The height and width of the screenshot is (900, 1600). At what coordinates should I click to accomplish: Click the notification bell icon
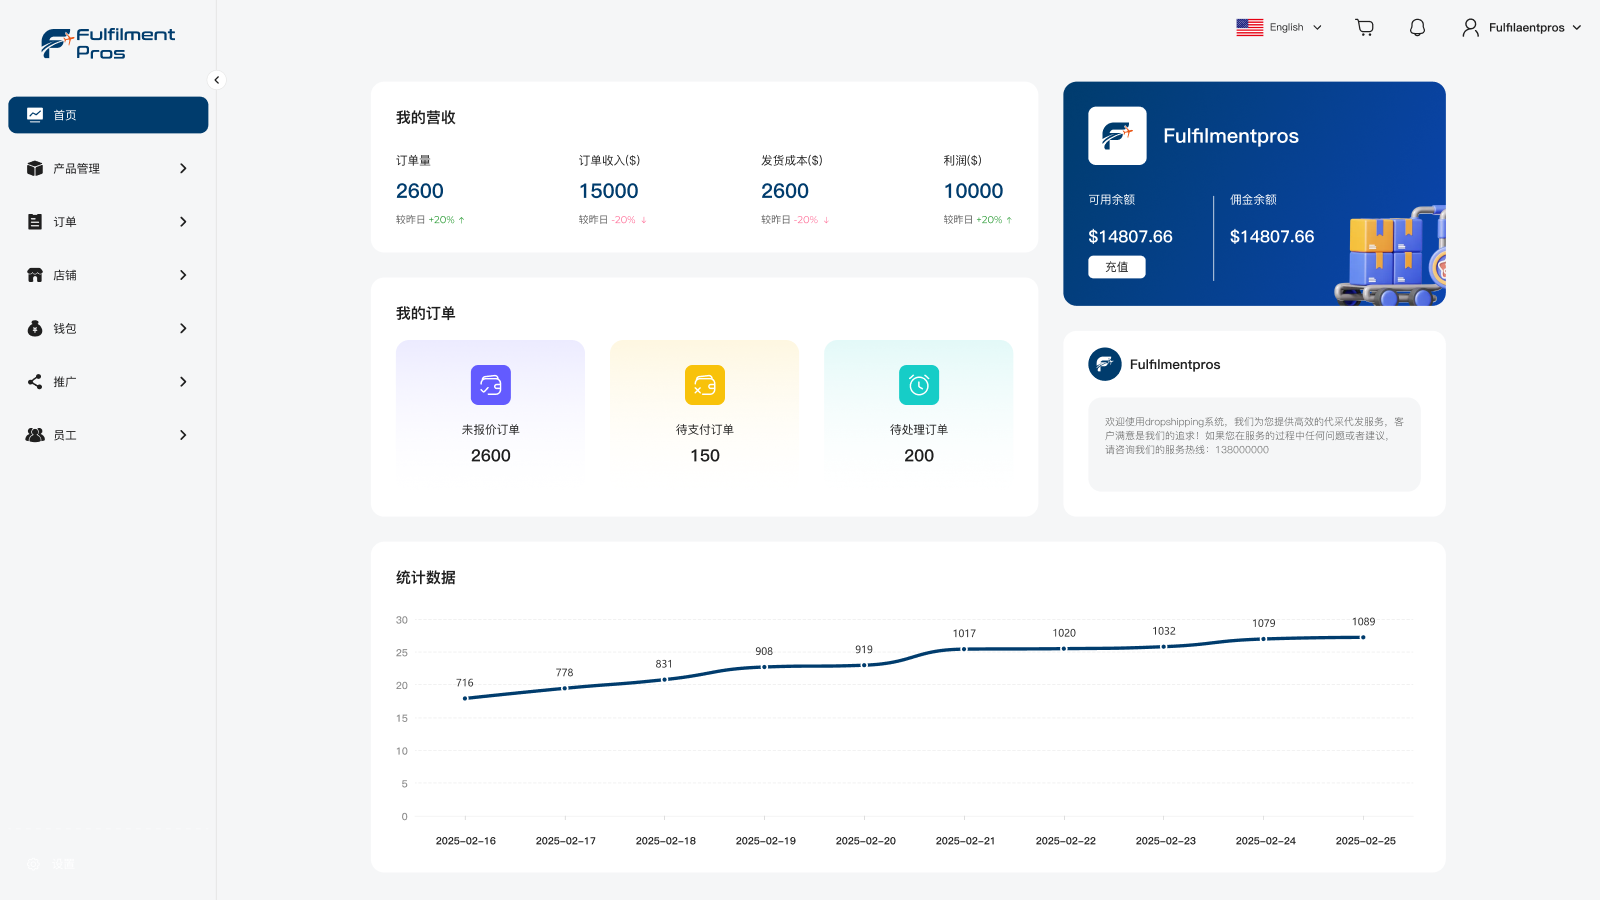point(1417,27)
